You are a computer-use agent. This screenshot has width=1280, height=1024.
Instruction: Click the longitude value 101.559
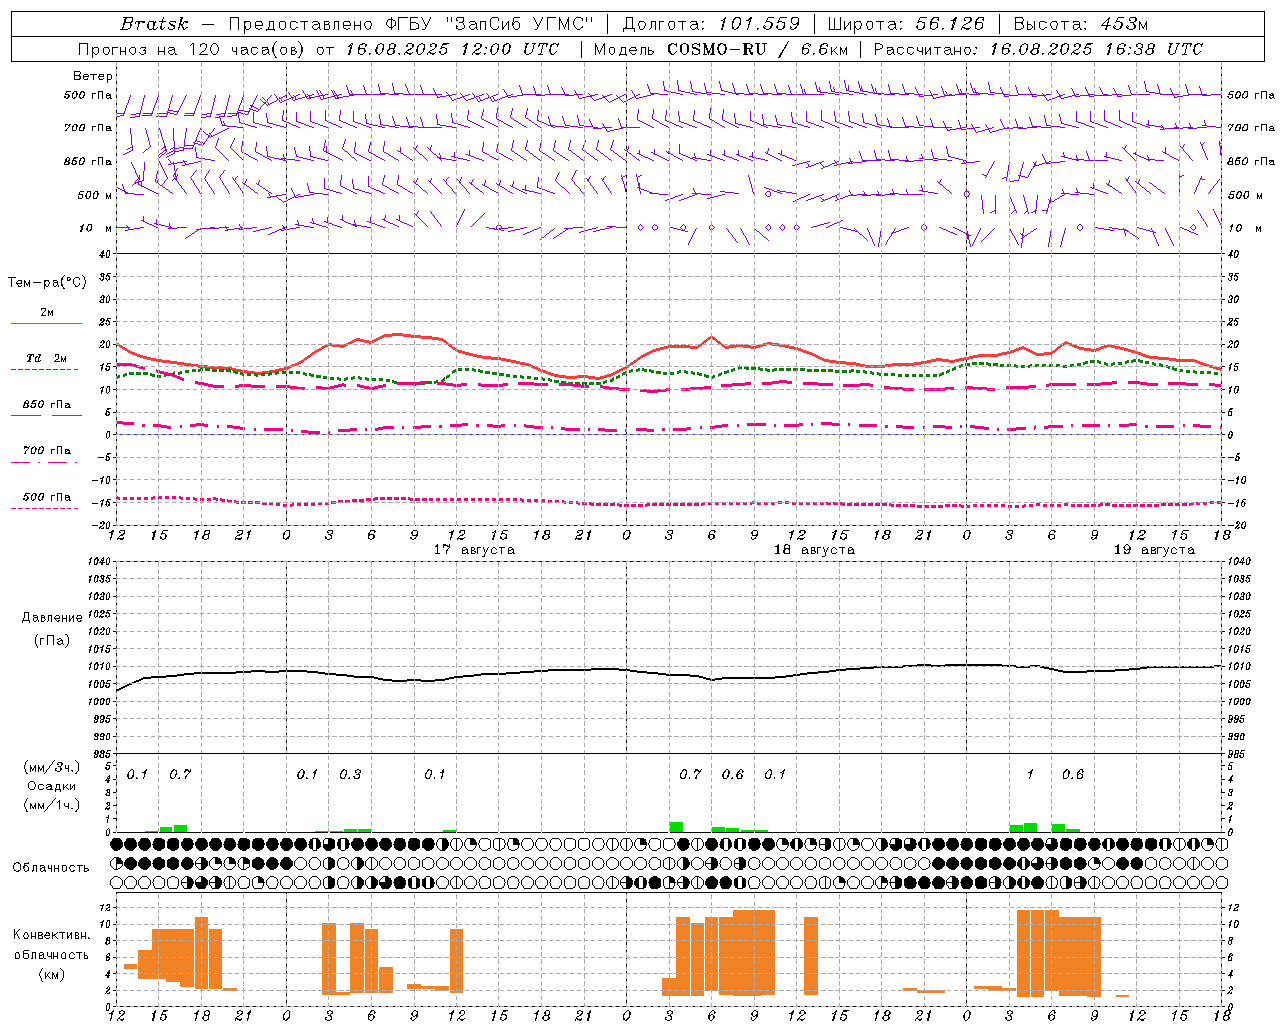pos(759,24)
